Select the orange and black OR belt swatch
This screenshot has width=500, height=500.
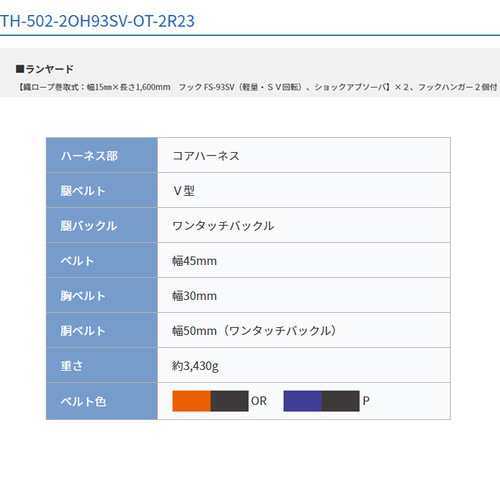pos(210,401)
